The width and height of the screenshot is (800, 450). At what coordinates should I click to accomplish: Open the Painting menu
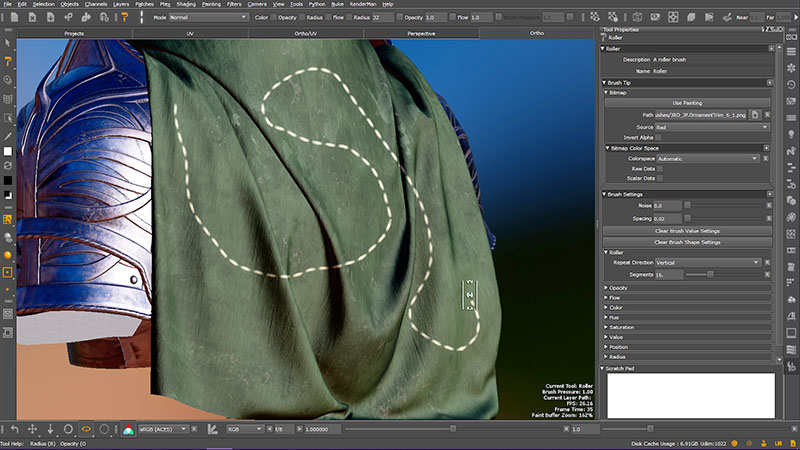[x=211, y=4]
